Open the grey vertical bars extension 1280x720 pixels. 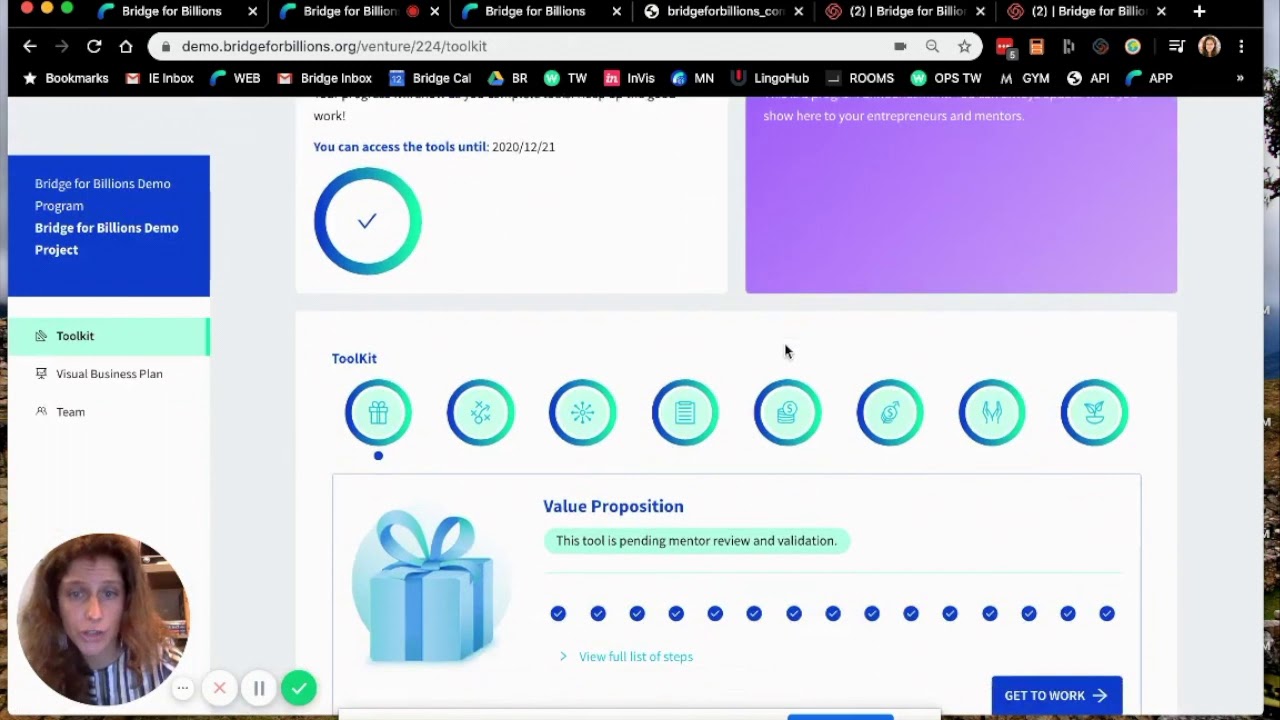click(x=1069, y=46)
